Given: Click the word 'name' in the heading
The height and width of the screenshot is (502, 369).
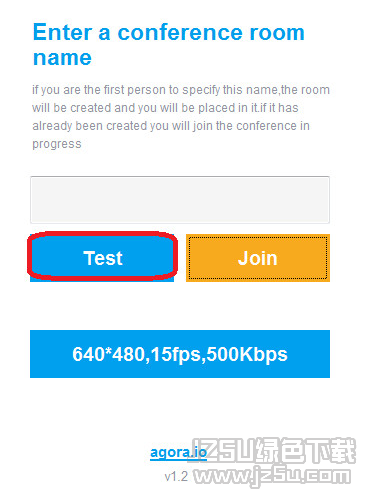Looking at the screenshot, I should 62,58.
